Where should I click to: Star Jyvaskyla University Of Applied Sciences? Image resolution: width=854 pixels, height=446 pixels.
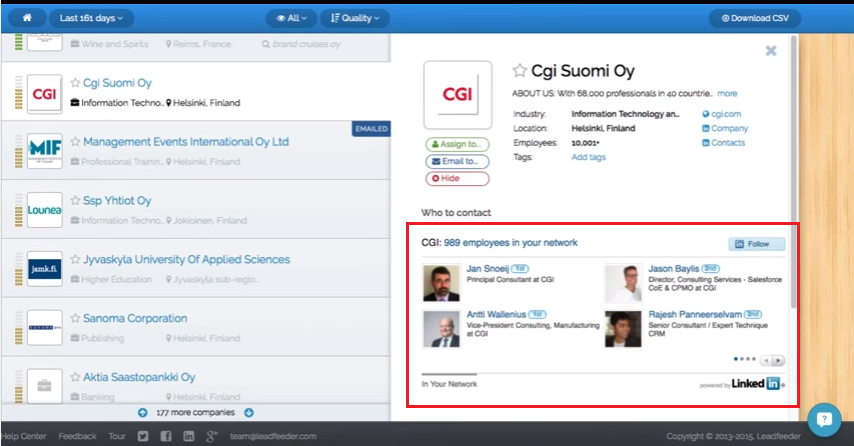[x=75, y=259]
